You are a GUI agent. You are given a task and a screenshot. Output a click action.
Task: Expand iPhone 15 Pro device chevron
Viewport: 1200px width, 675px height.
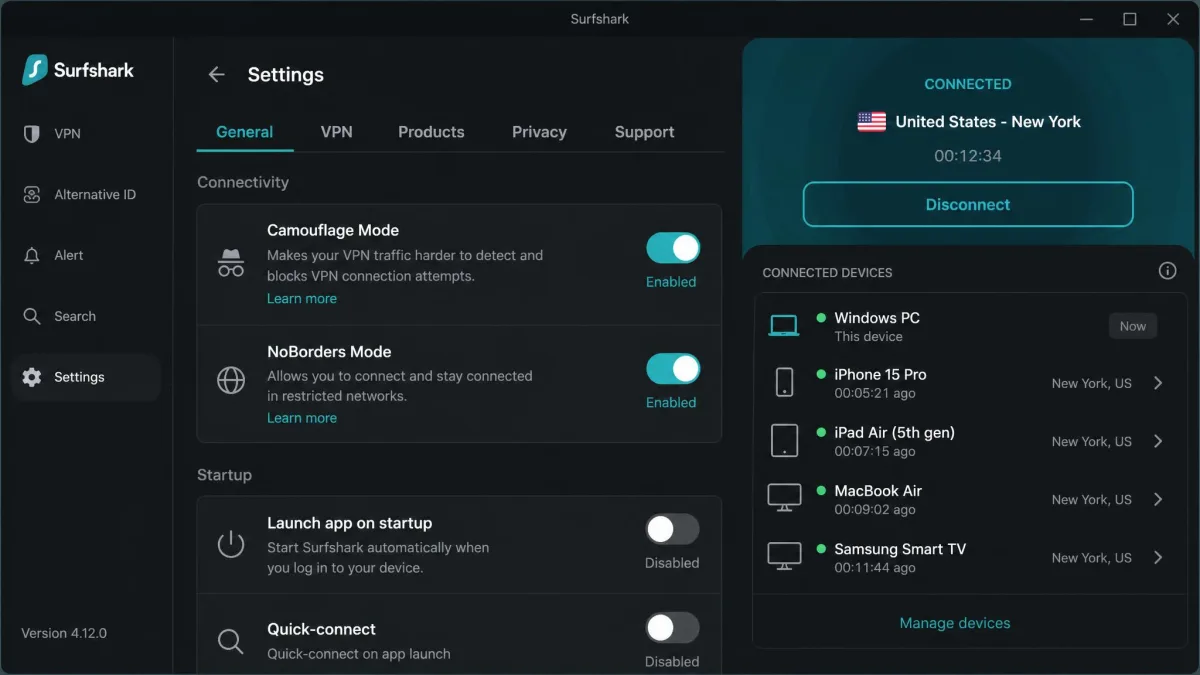1158,383
